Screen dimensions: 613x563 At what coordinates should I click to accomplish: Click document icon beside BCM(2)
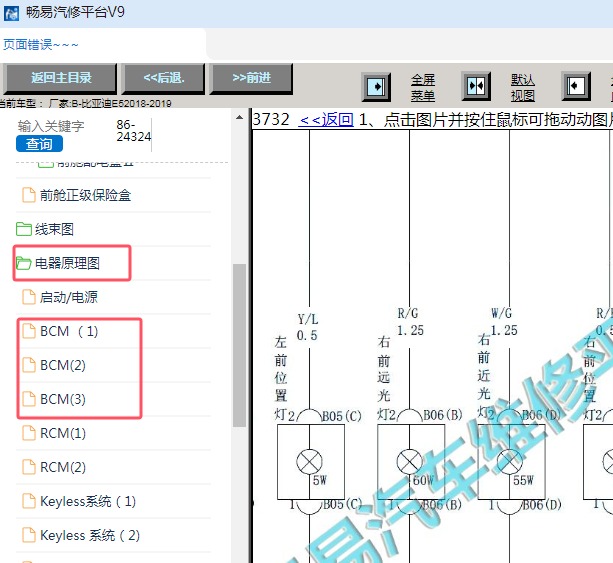[29, 365]
